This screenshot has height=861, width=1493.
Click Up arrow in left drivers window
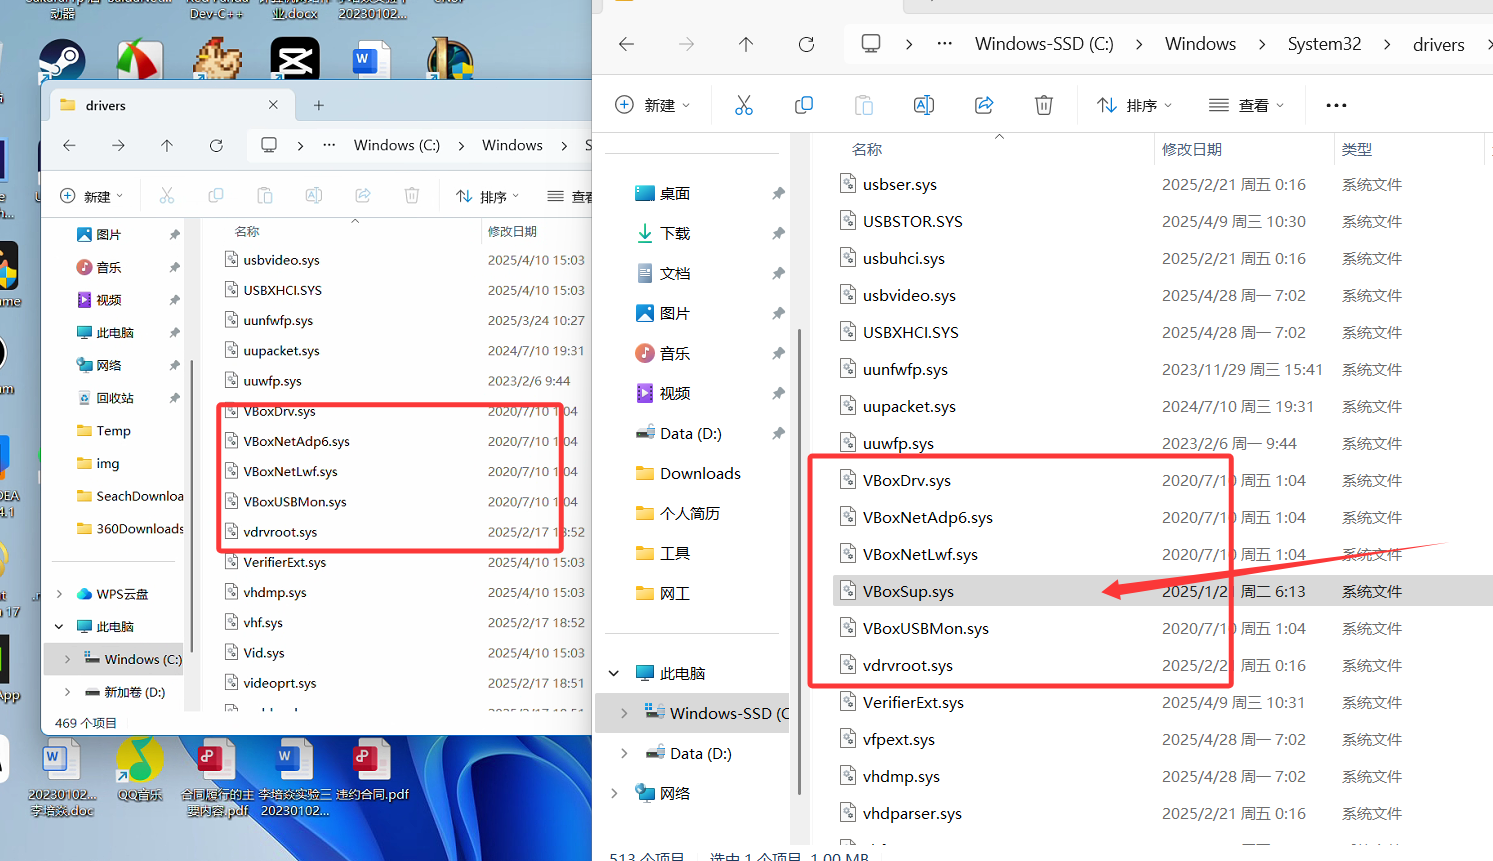click(167, 145)
